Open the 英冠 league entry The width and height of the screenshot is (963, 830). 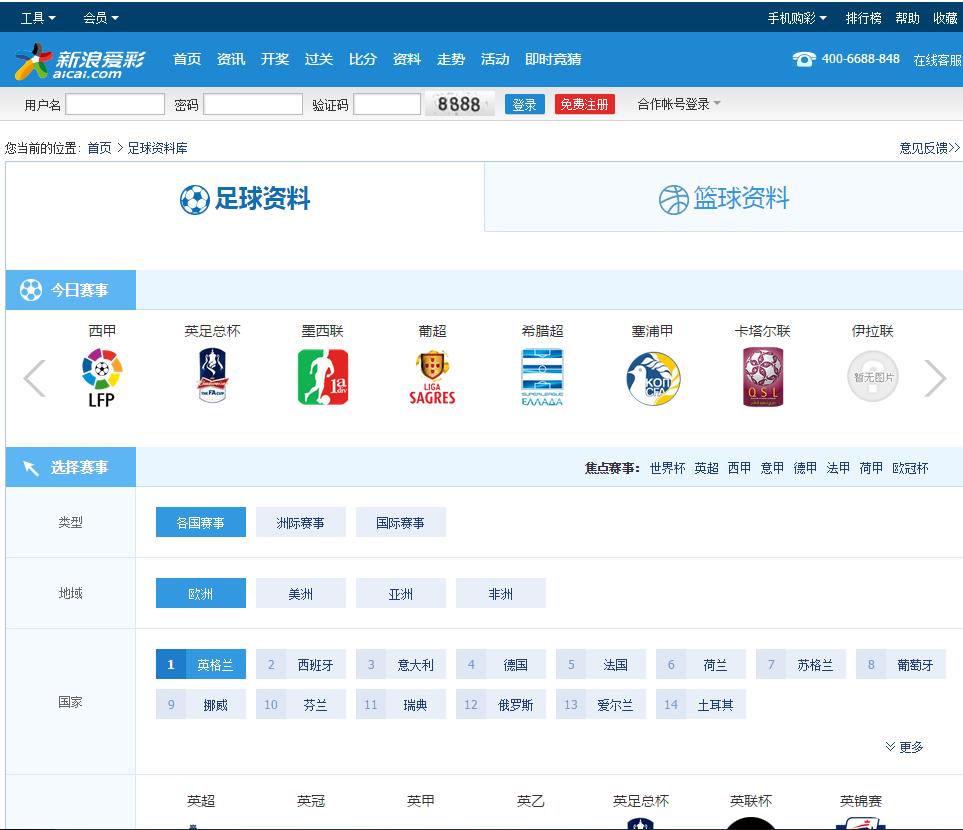pyautogui.click(x=311, y=801)
